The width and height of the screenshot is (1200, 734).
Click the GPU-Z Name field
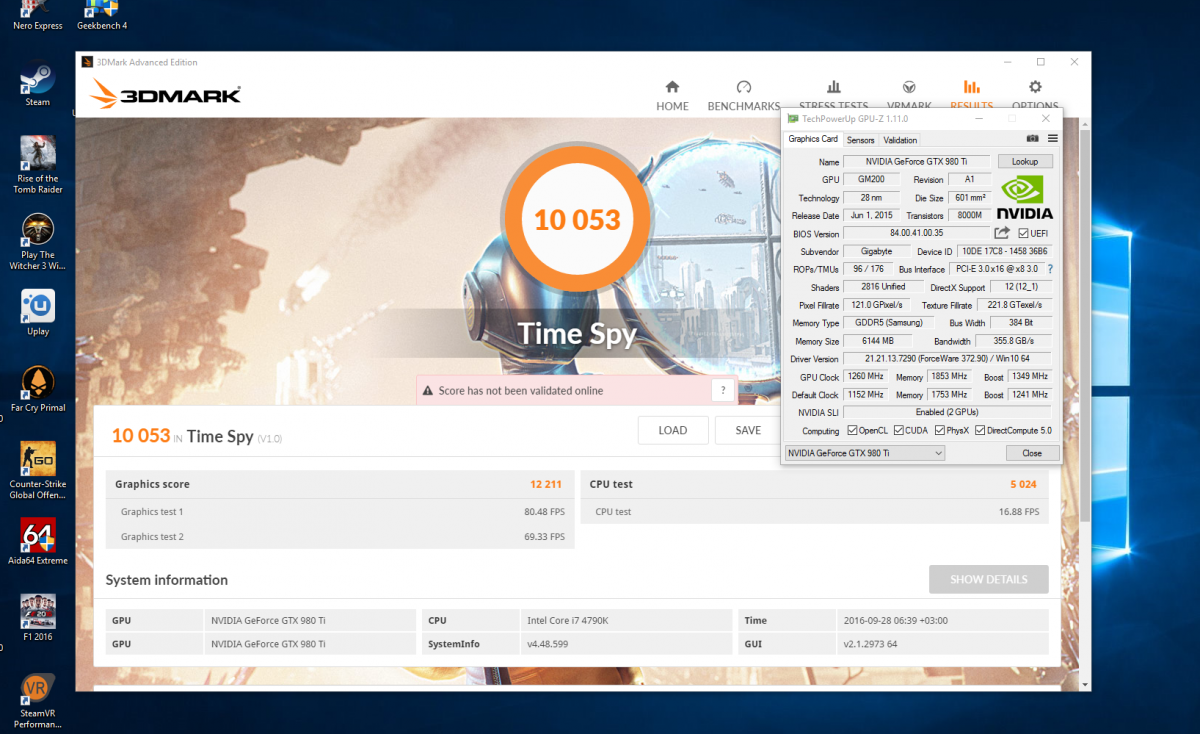point(918,161)
